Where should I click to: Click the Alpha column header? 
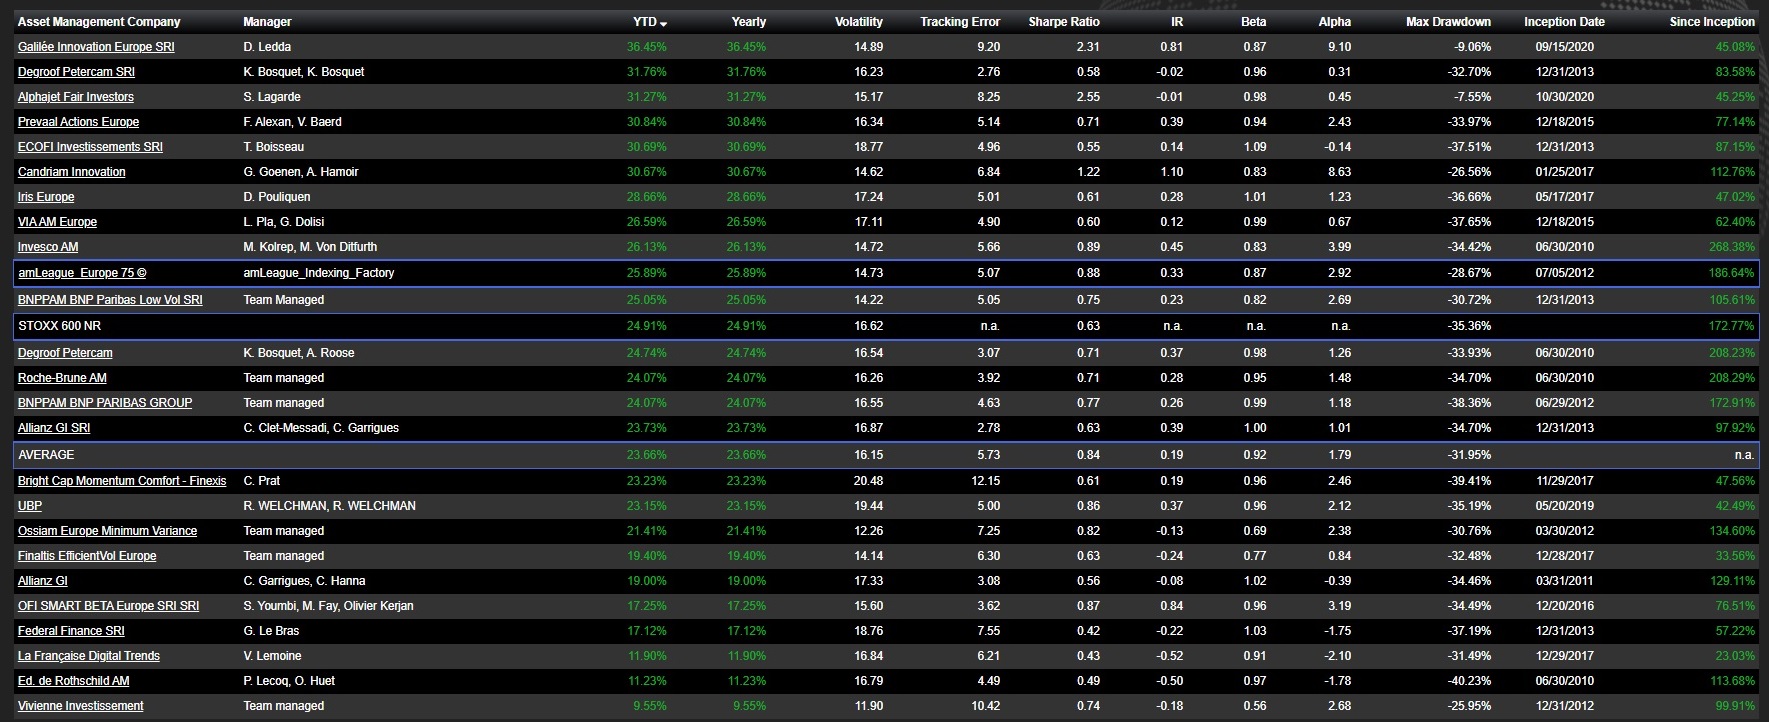[x=1334, y=22]
